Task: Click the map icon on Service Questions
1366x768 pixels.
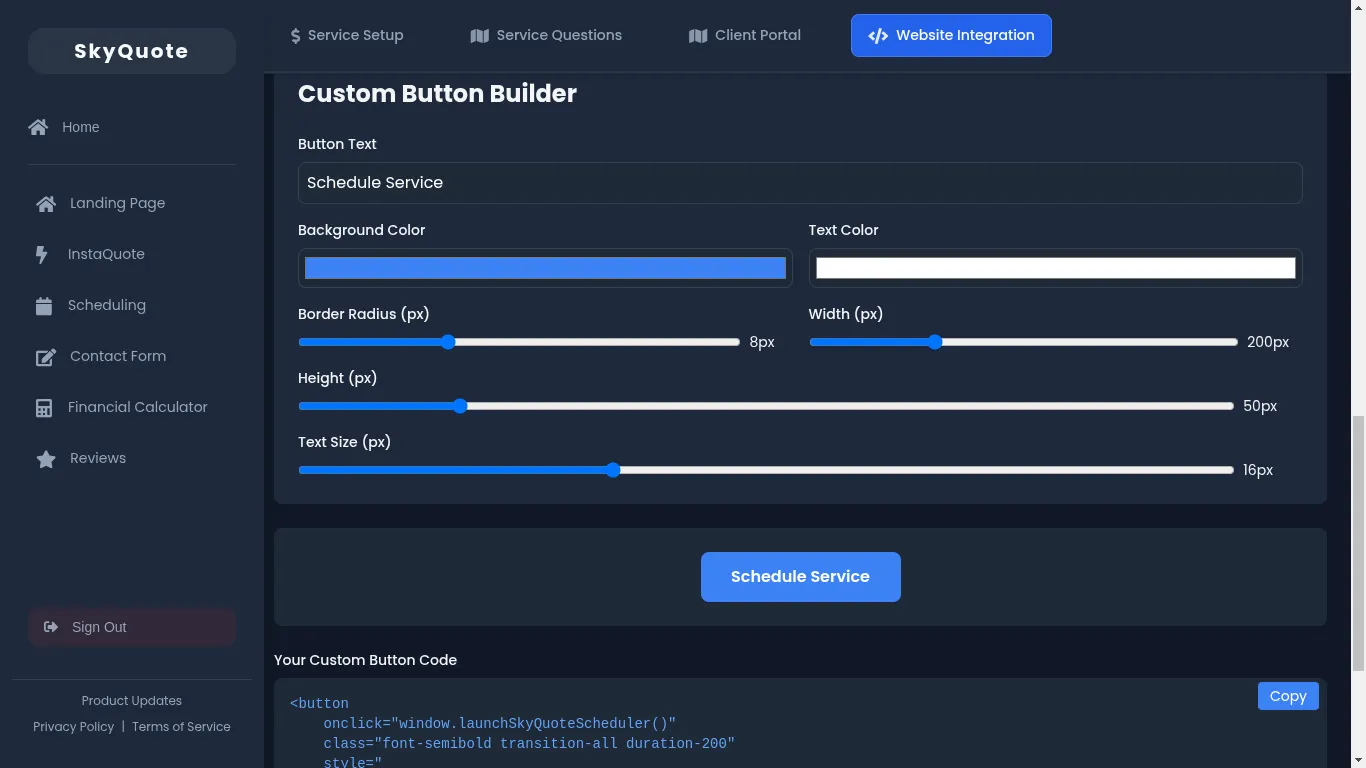Action: 480,36
